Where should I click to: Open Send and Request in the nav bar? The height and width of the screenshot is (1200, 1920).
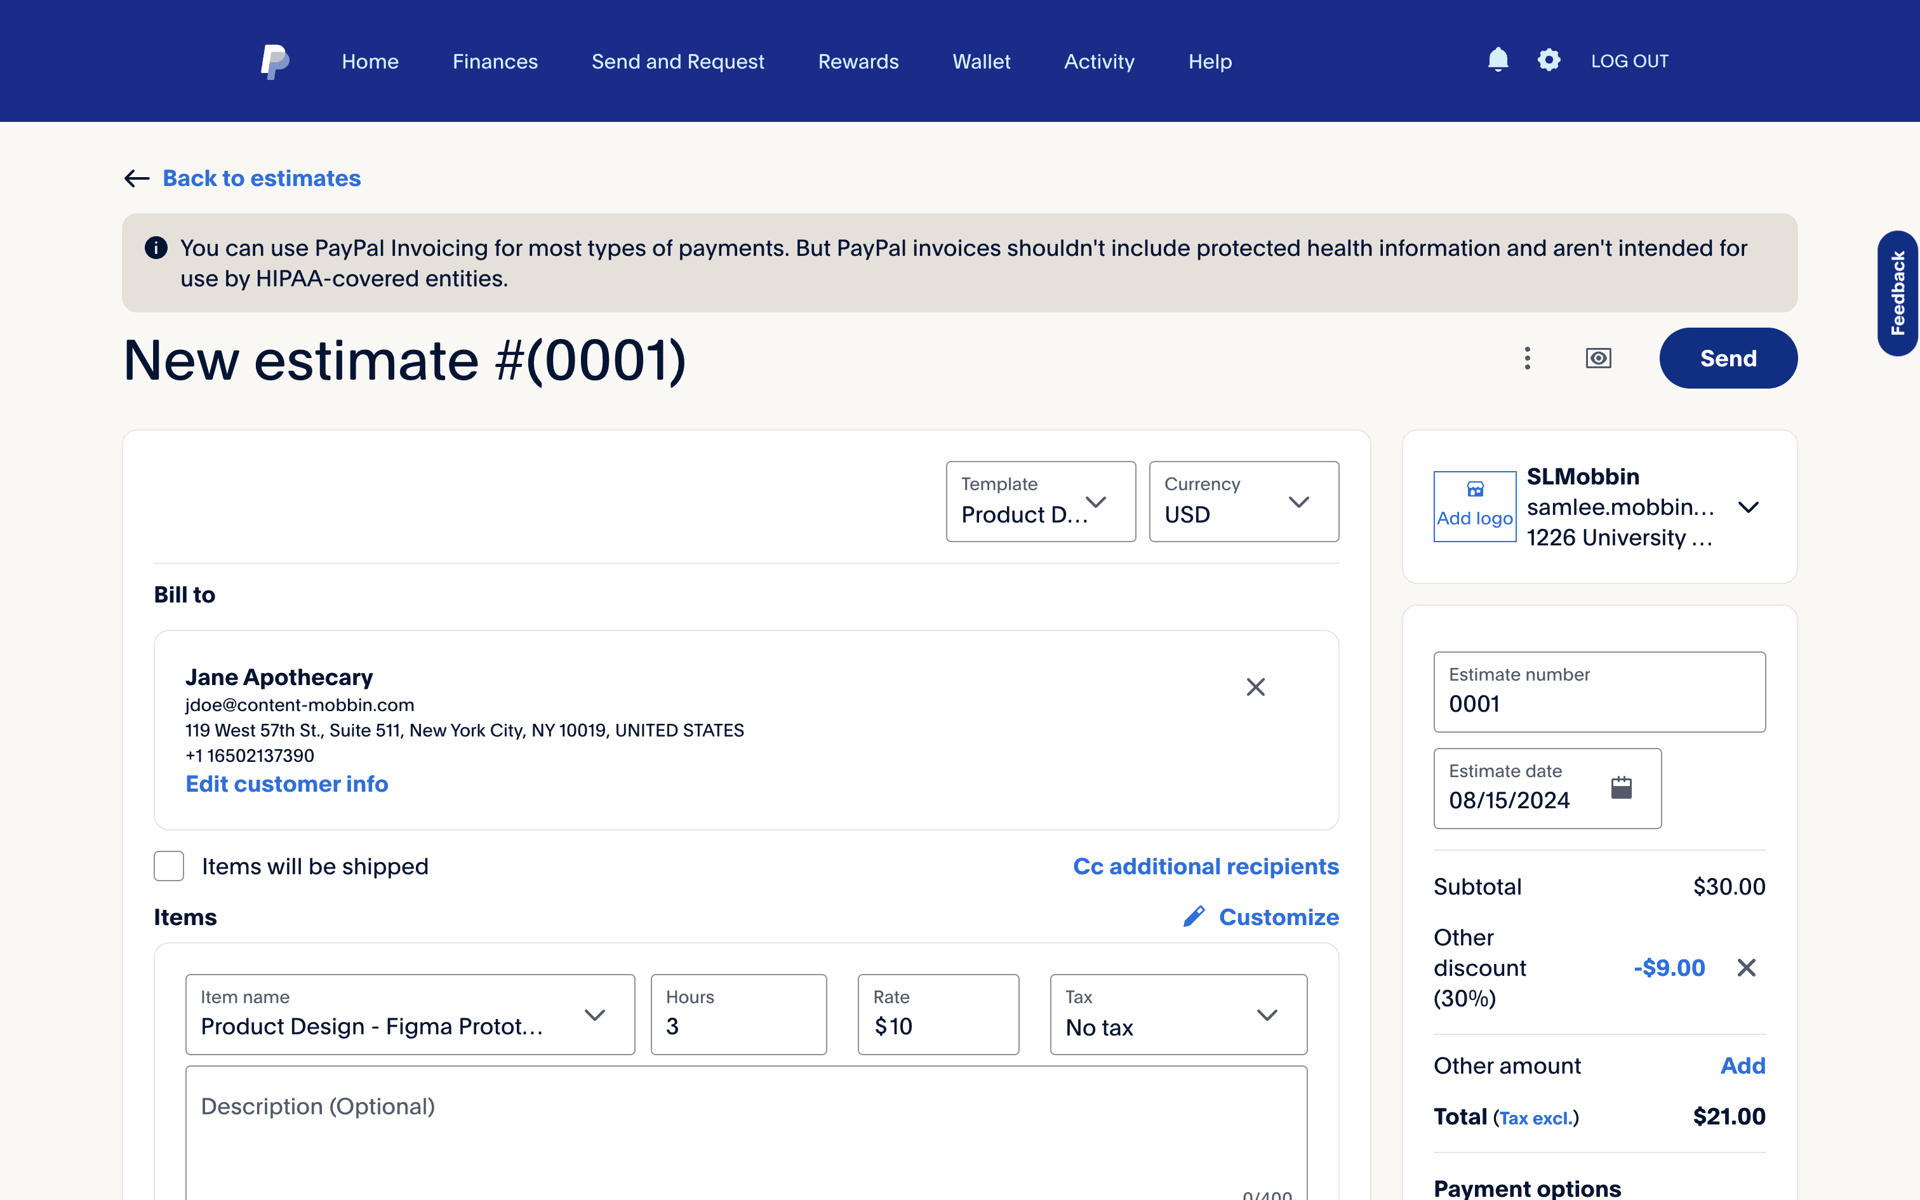pyautogui.click(x=678, y=61)
